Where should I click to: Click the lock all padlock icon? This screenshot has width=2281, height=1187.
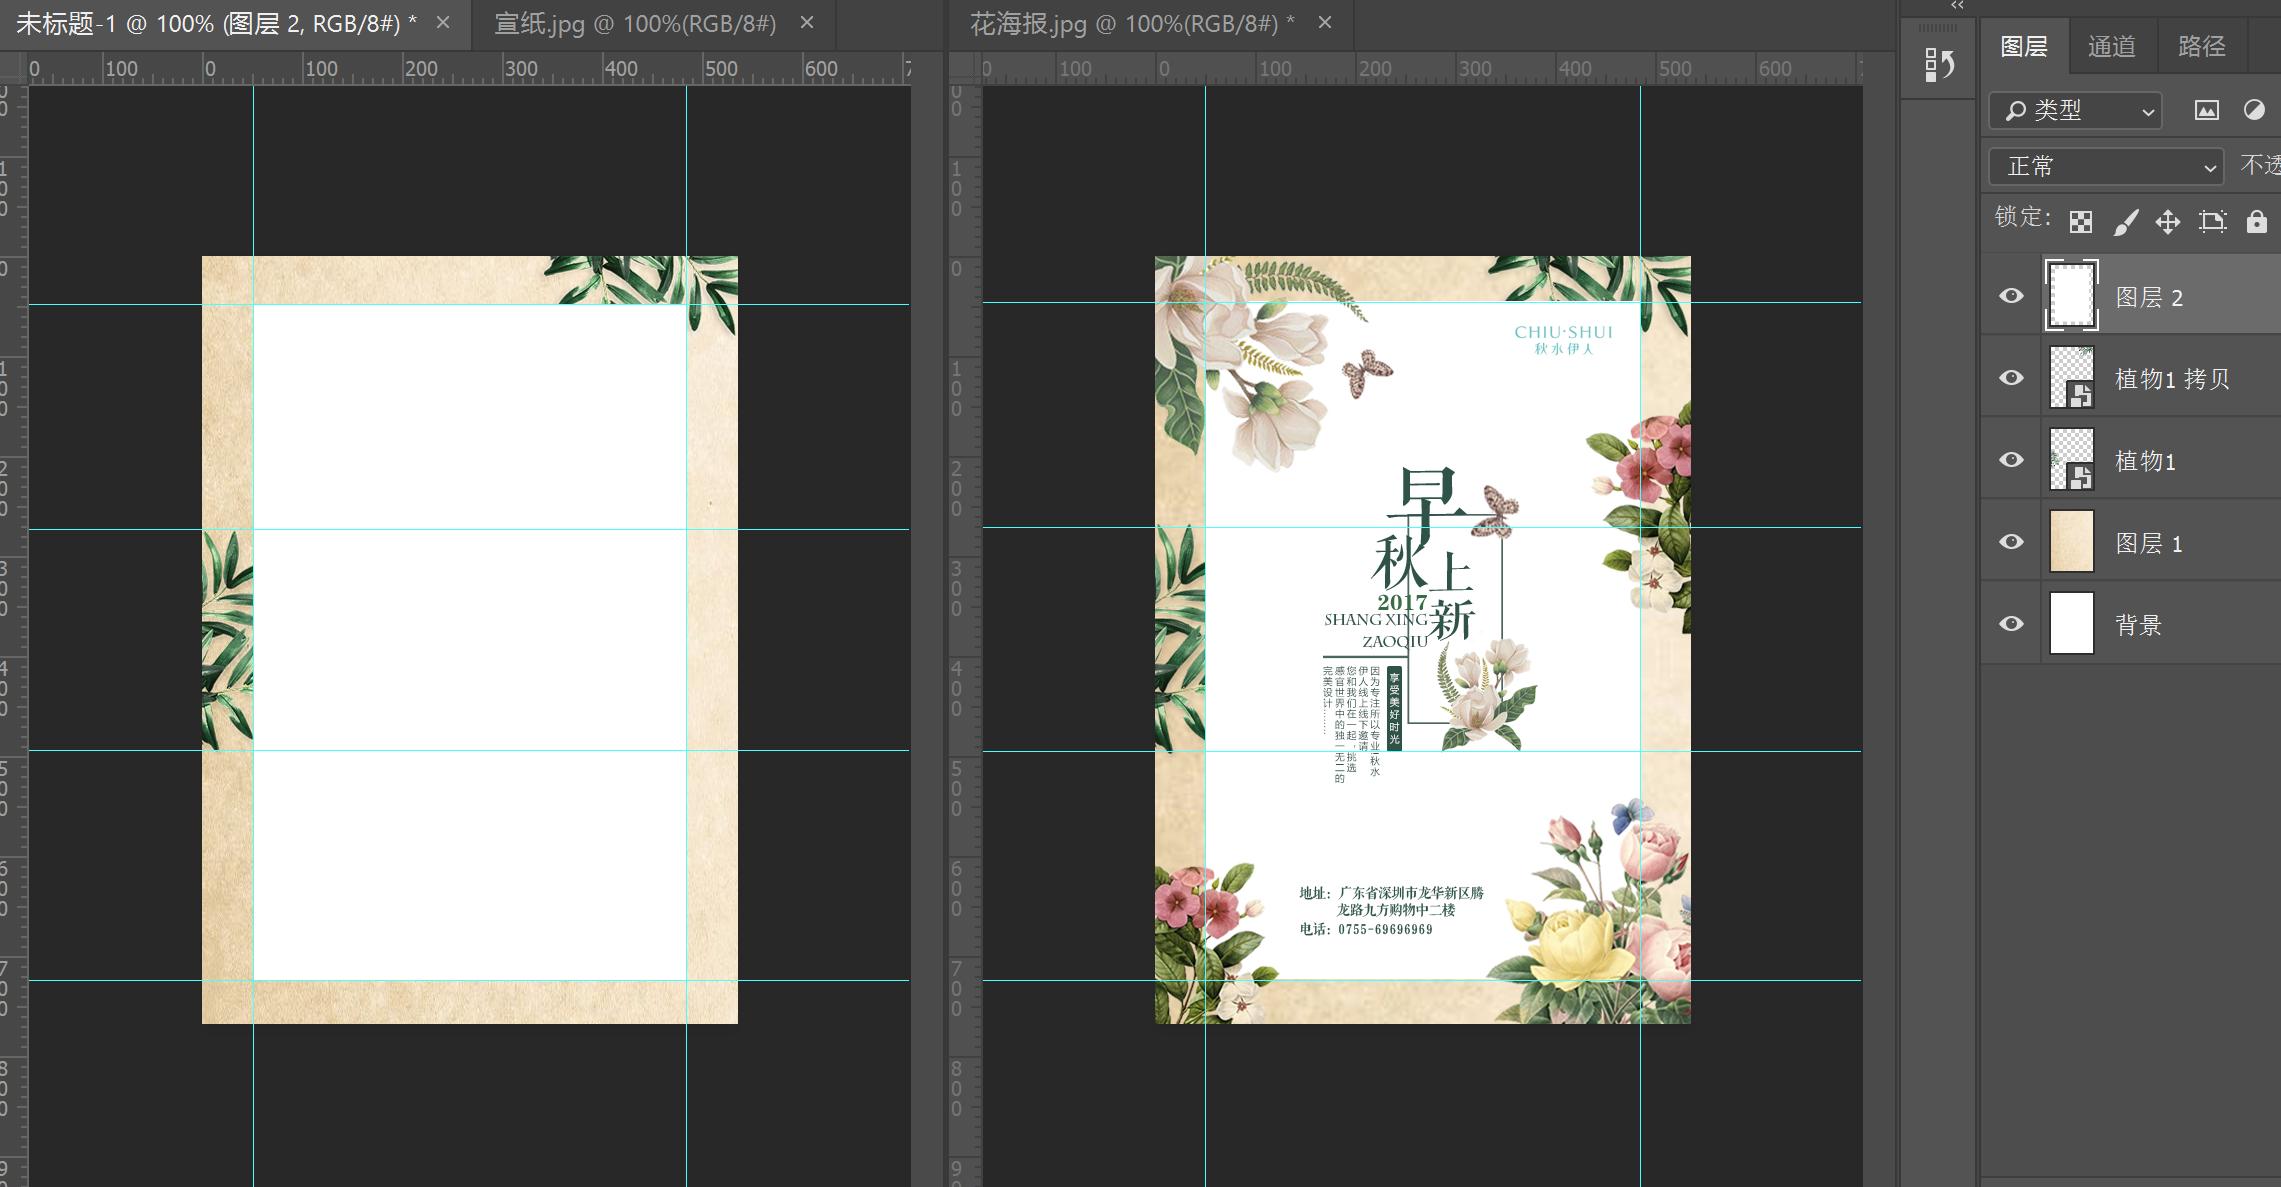click(2256, 222)
